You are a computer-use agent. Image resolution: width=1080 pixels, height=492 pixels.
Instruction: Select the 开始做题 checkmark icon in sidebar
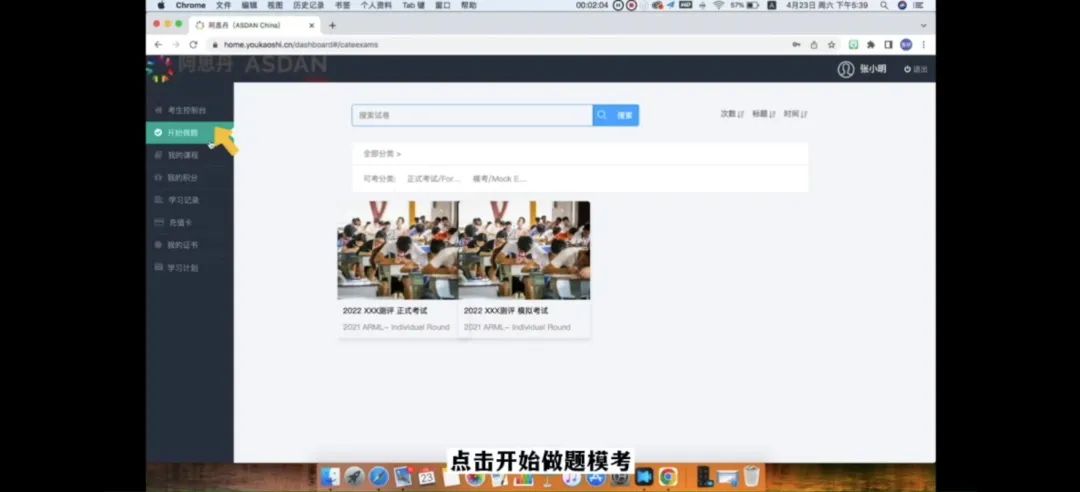pyautogui.click(x=158, y=132)
